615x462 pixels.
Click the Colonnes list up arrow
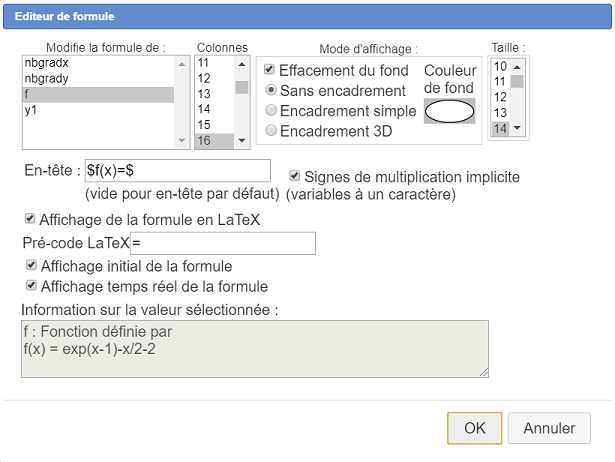coord(242,64)
